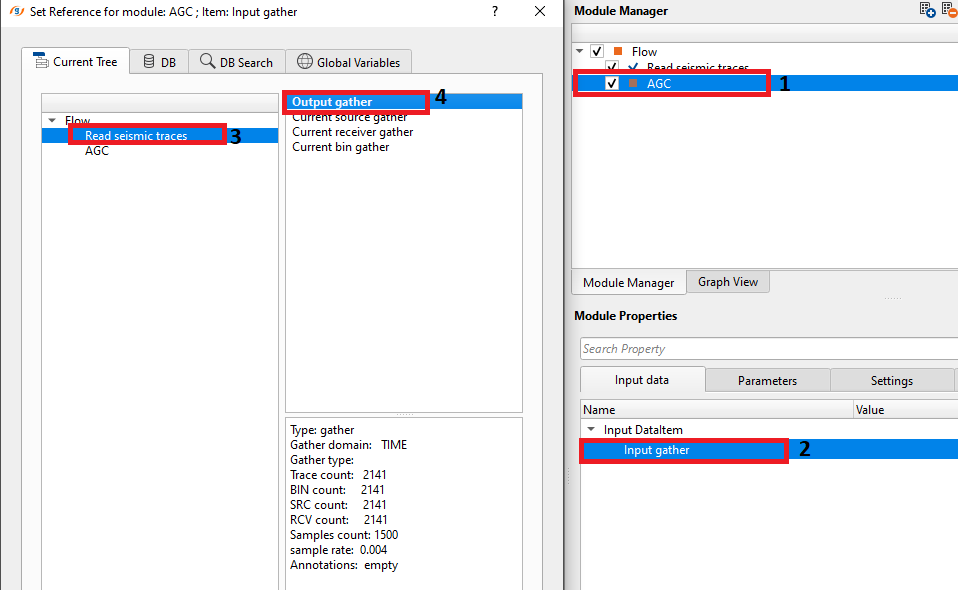This screenshot has width=972, height=590.
Task: Click the remove module icon in Module Manager
Action: point(948,10)
